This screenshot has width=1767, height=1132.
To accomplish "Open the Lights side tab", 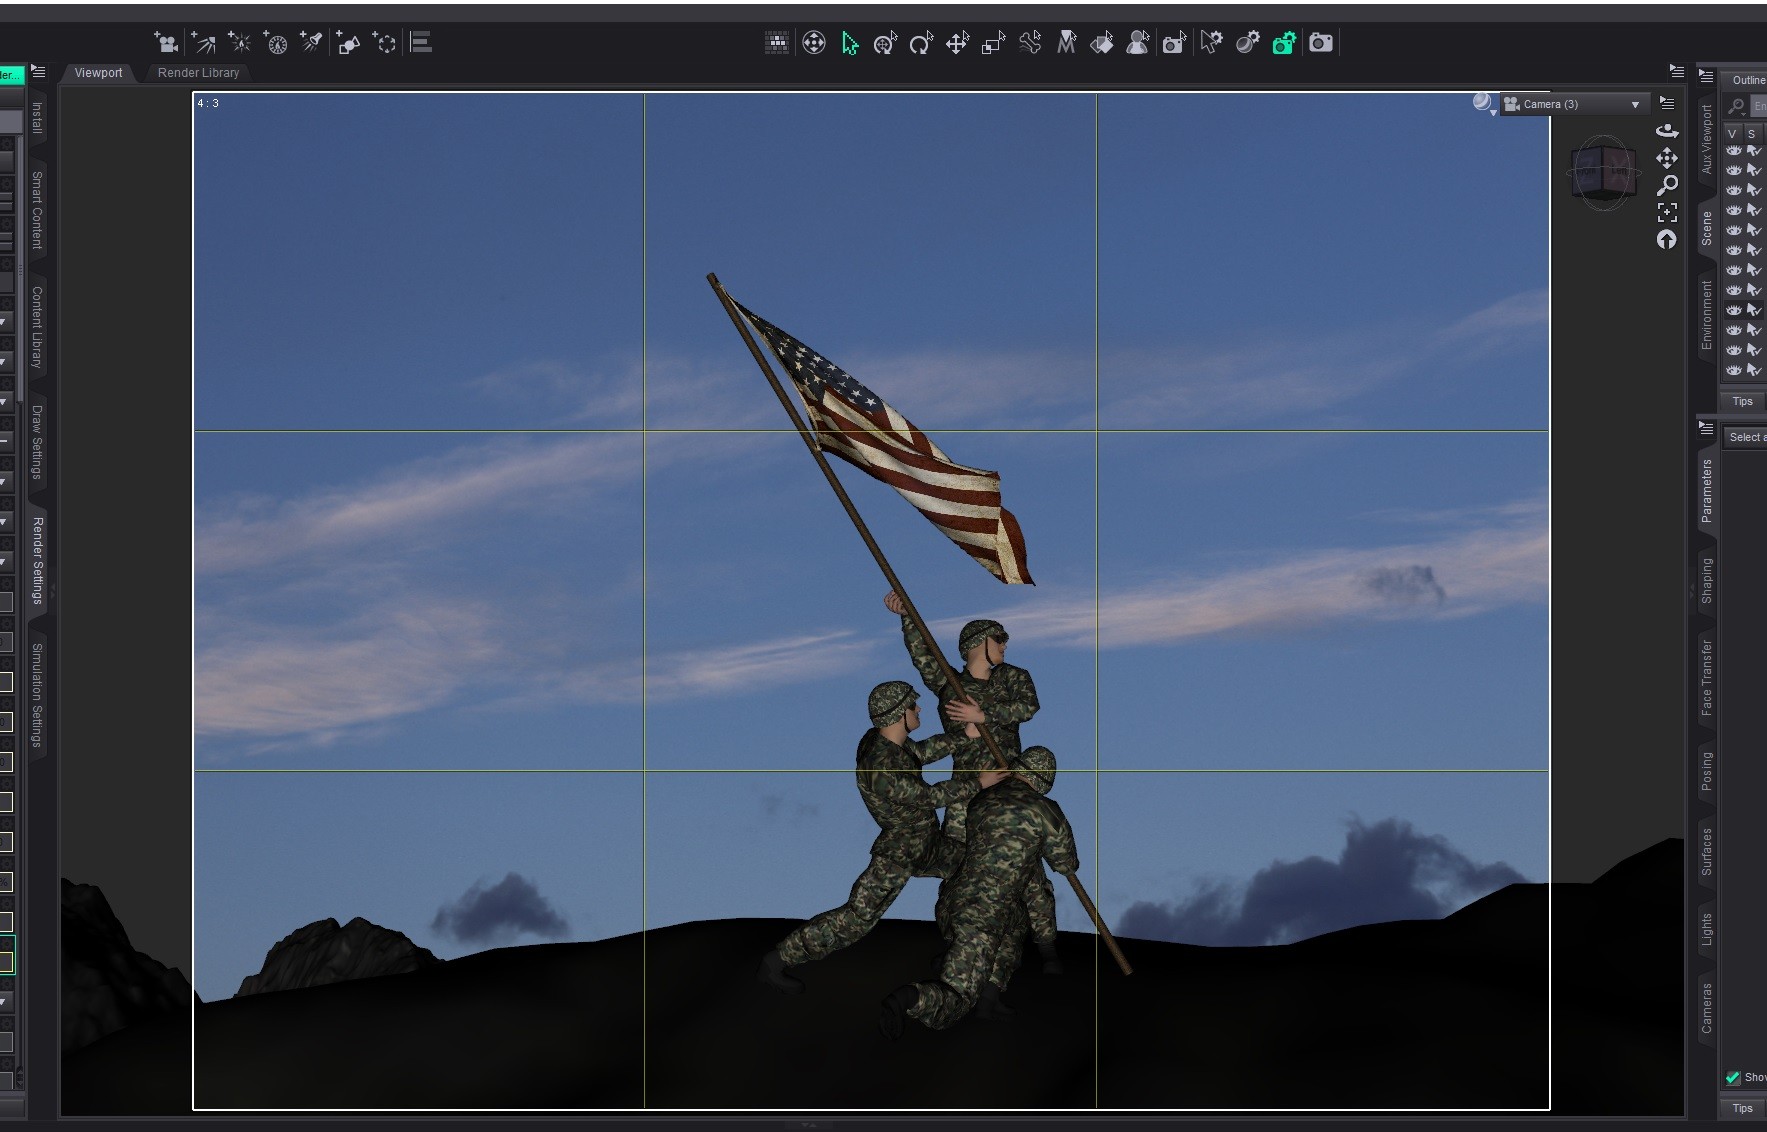I will coord(1706,929).
